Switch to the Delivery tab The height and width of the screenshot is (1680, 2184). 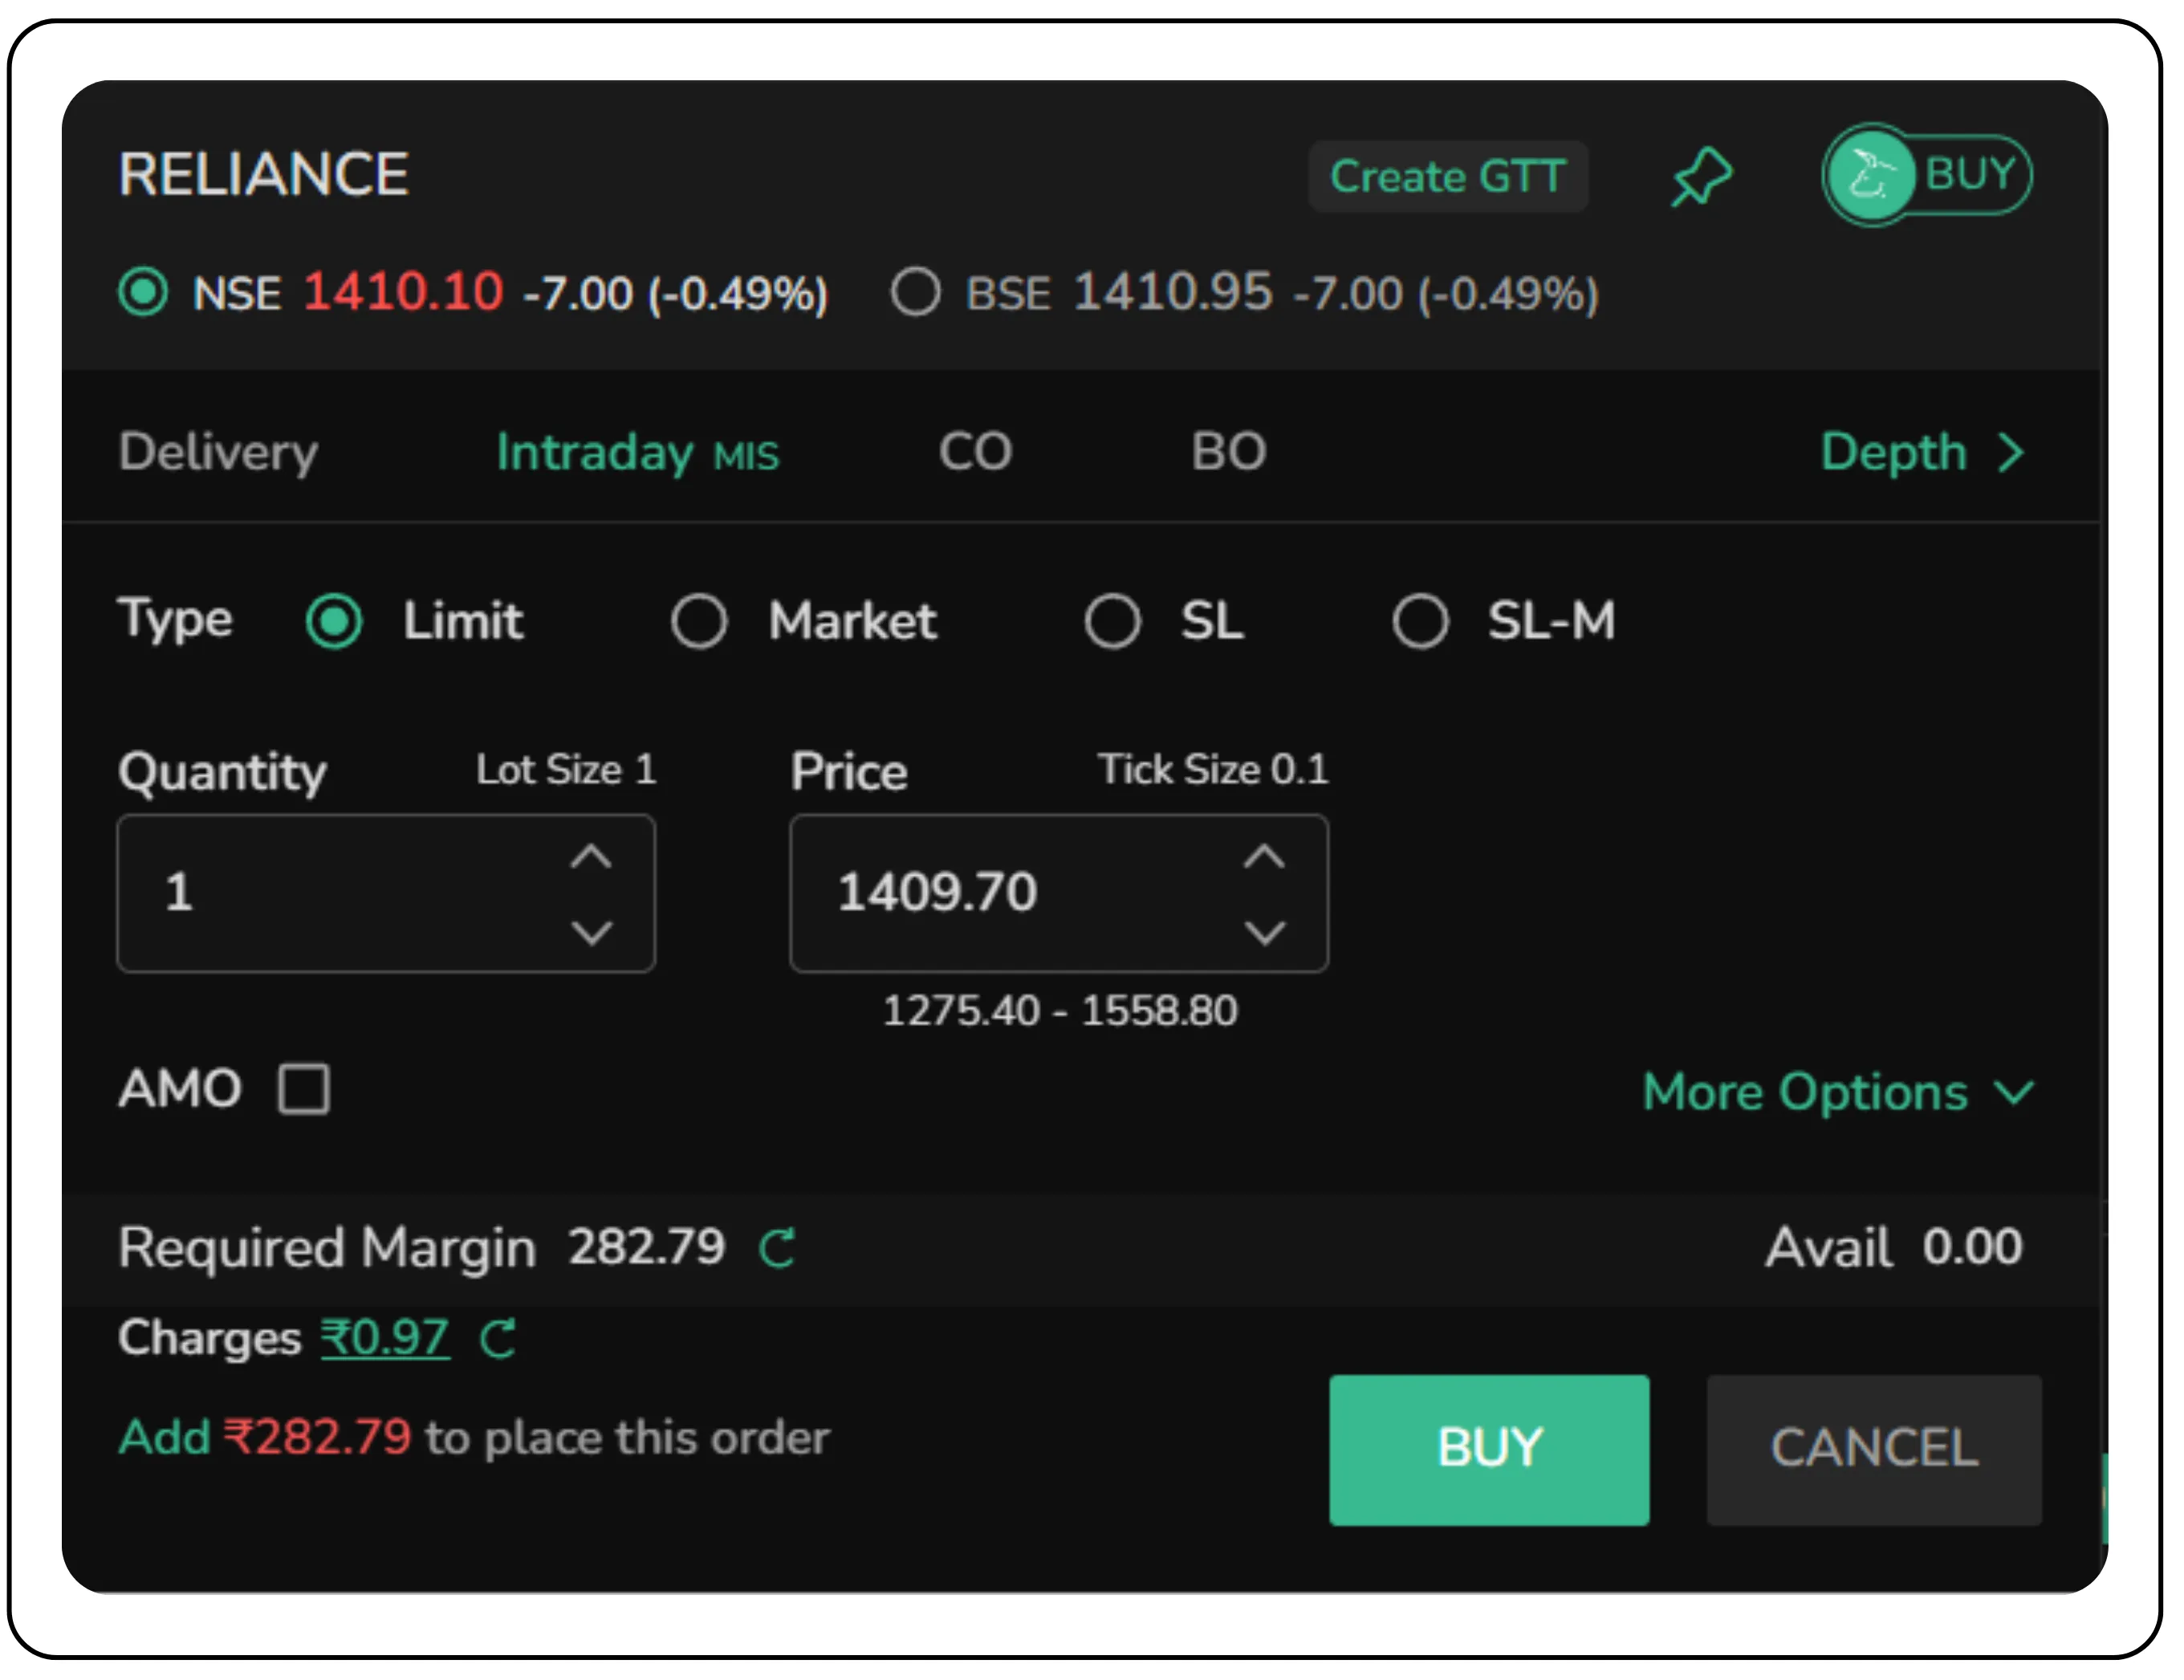(x=217, y=452)
